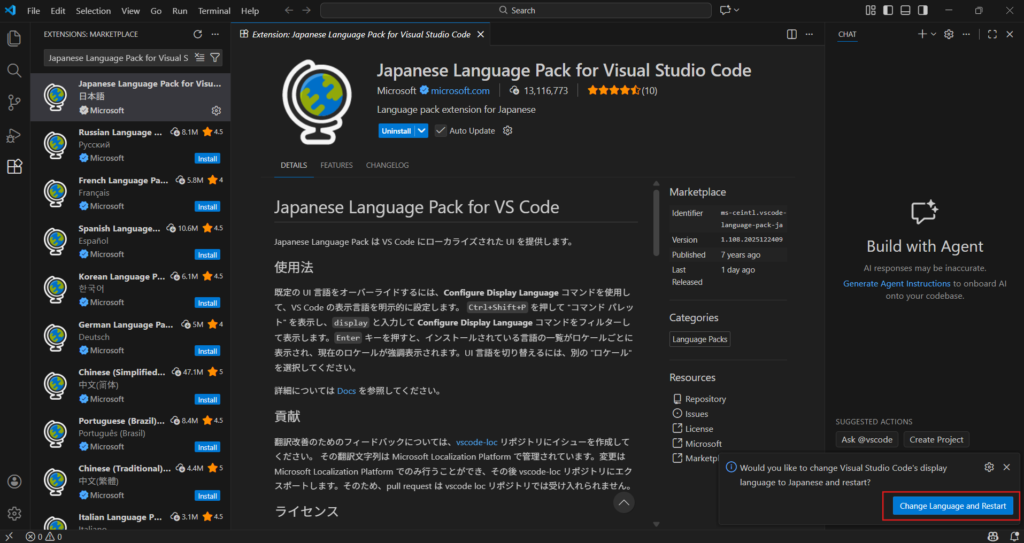This screenshot has height=543, width=1024.
Task: Click the extensions marketplace search field
Action: pos(117,58)
